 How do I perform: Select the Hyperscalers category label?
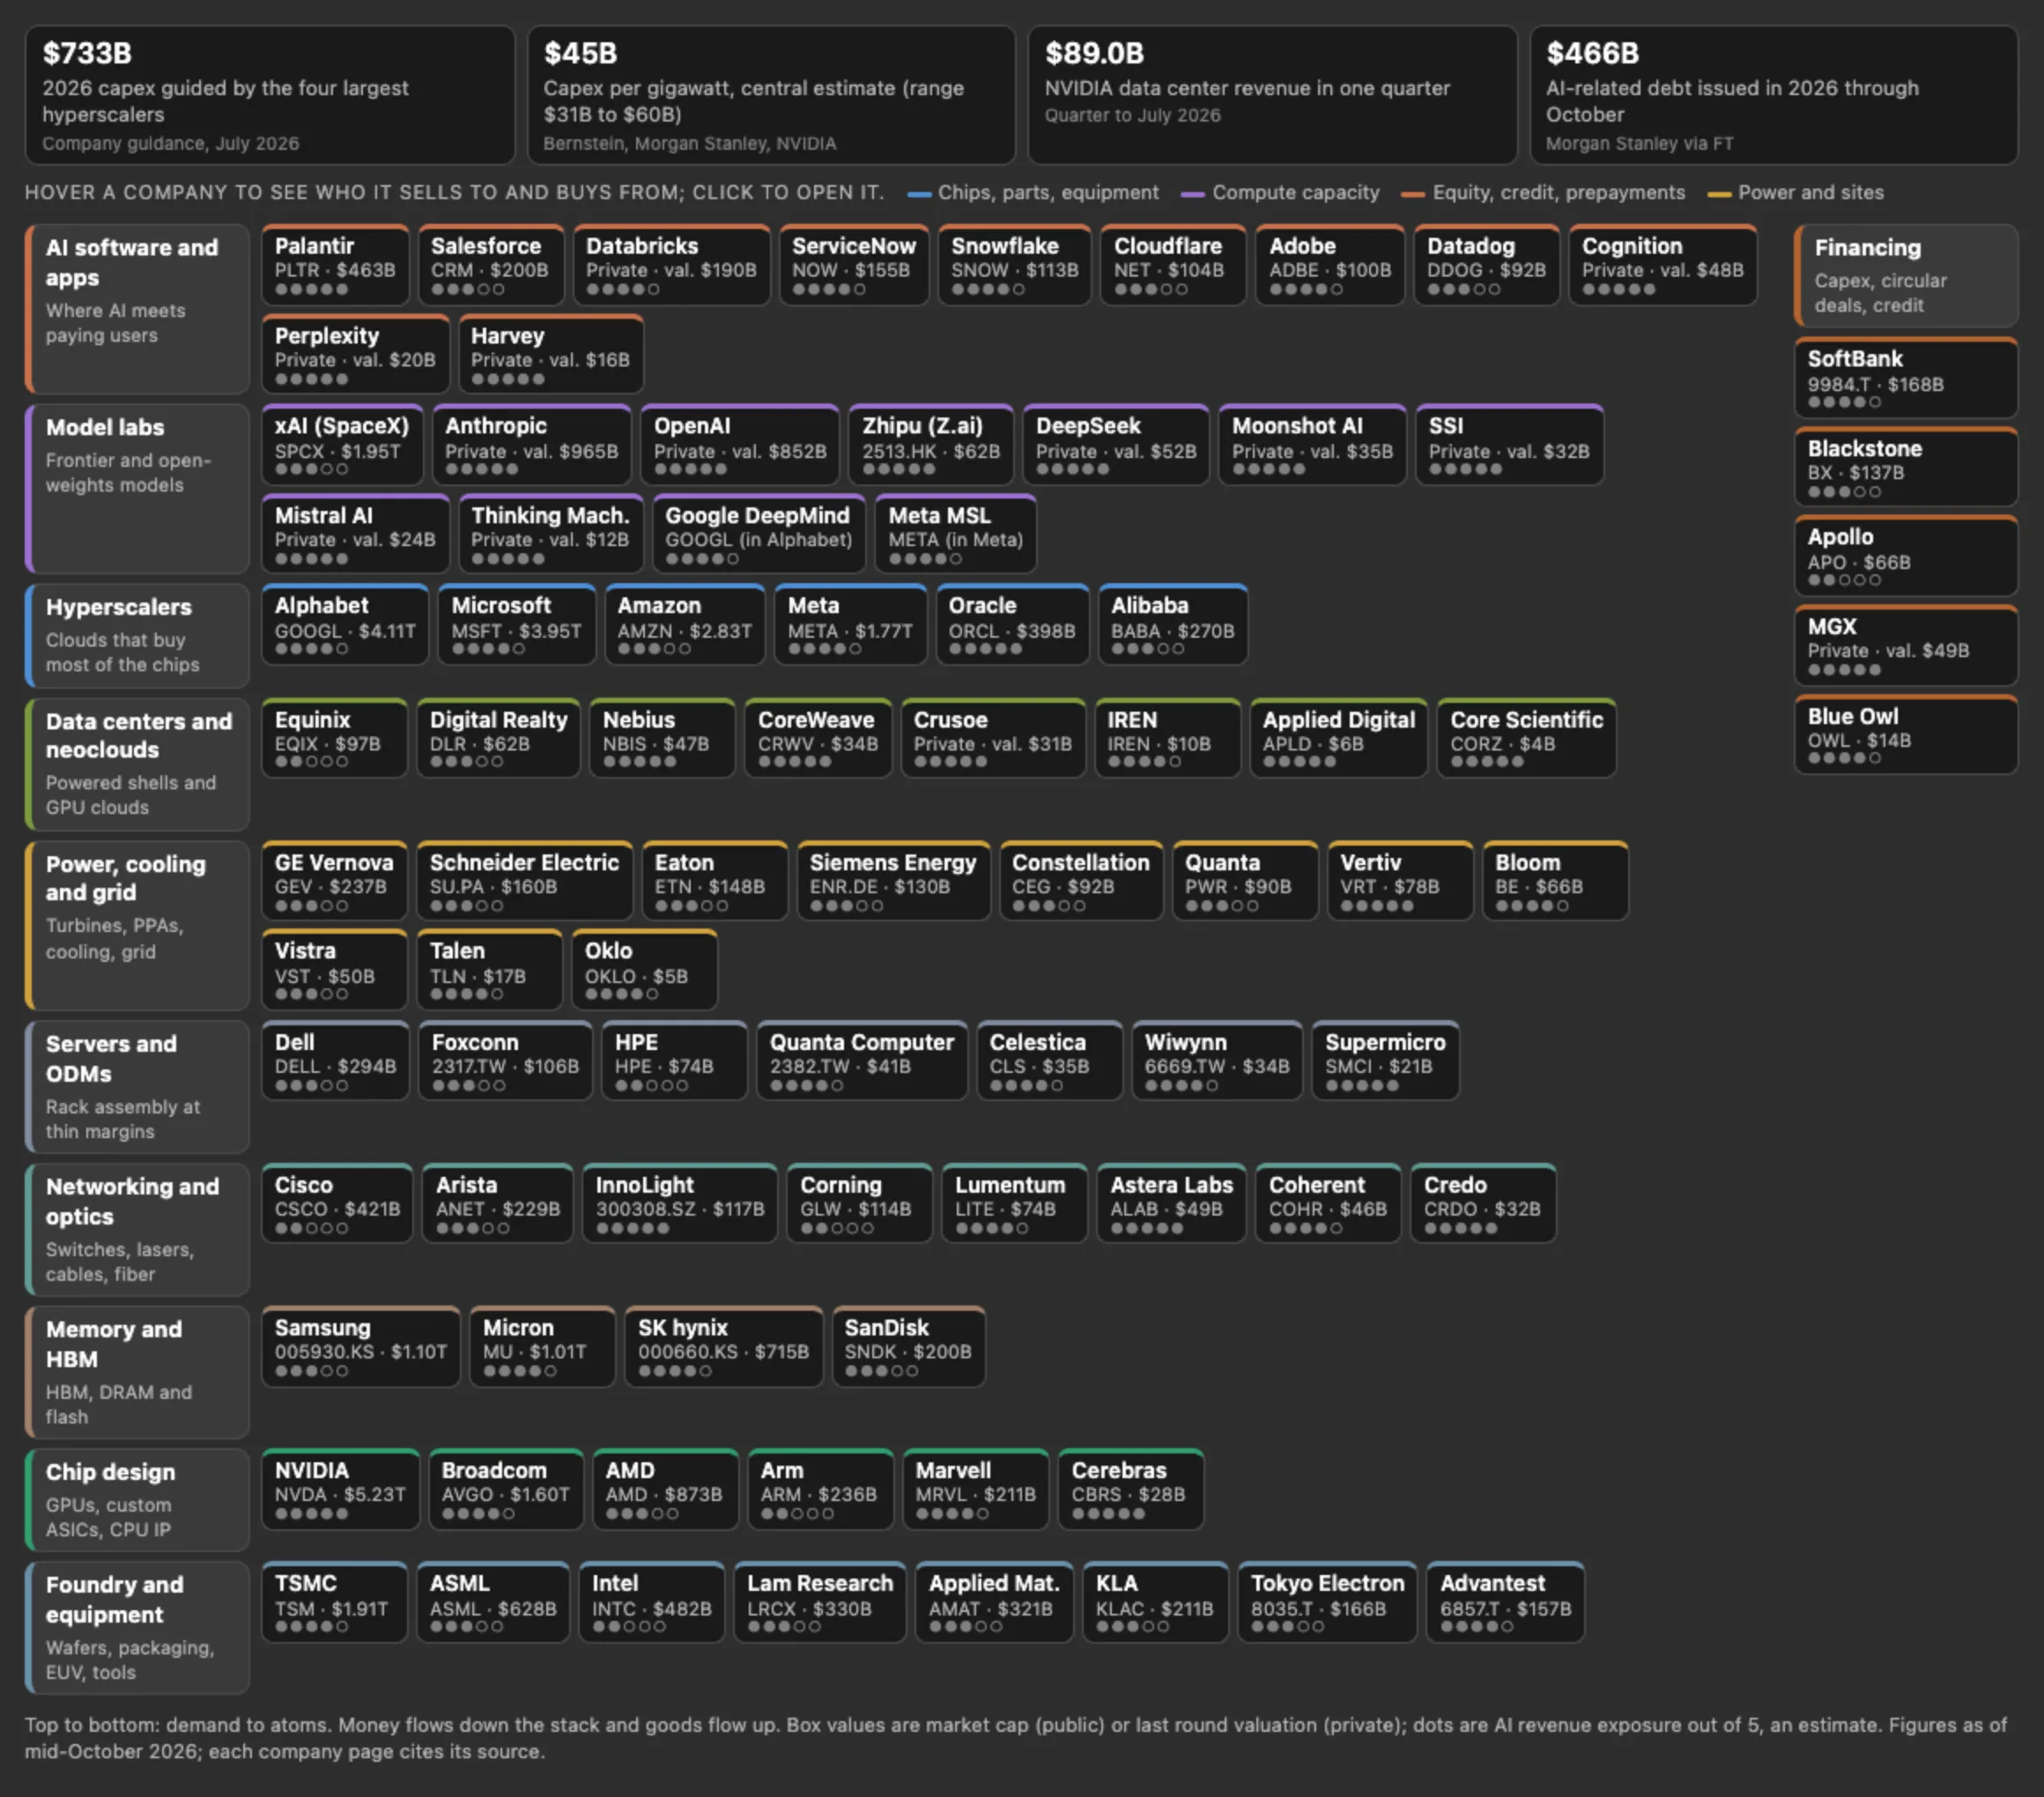point(137,636)
